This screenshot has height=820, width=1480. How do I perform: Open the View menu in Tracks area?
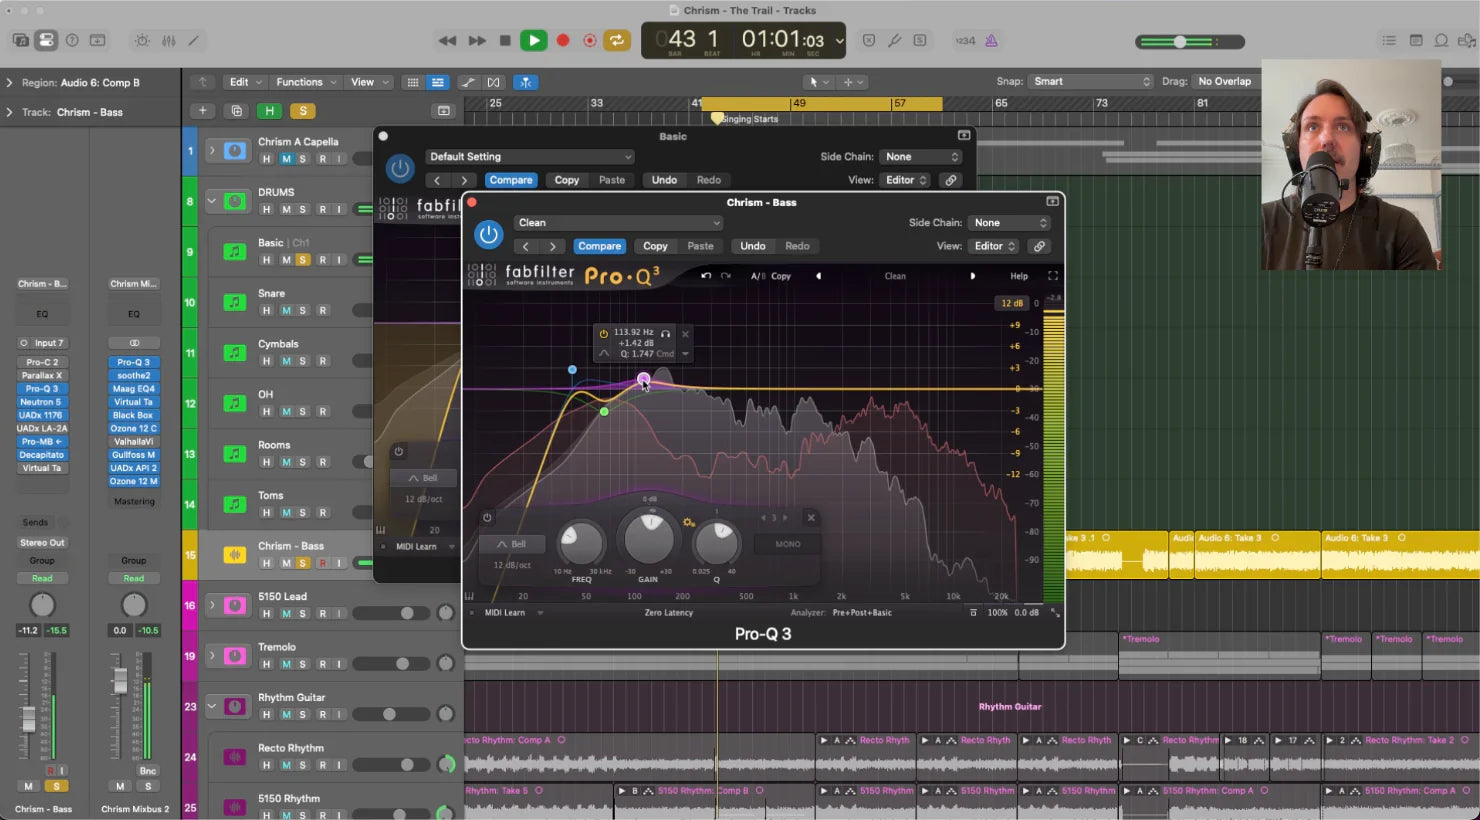click(x=368, y=82)
